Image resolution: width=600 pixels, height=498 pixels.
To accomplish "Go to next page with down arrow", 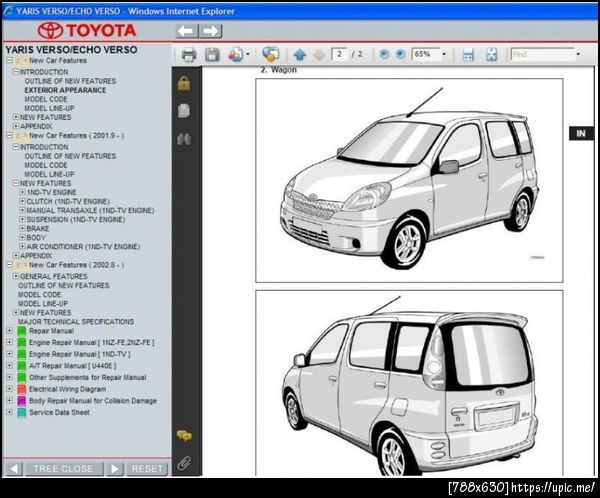I will 319,55.
